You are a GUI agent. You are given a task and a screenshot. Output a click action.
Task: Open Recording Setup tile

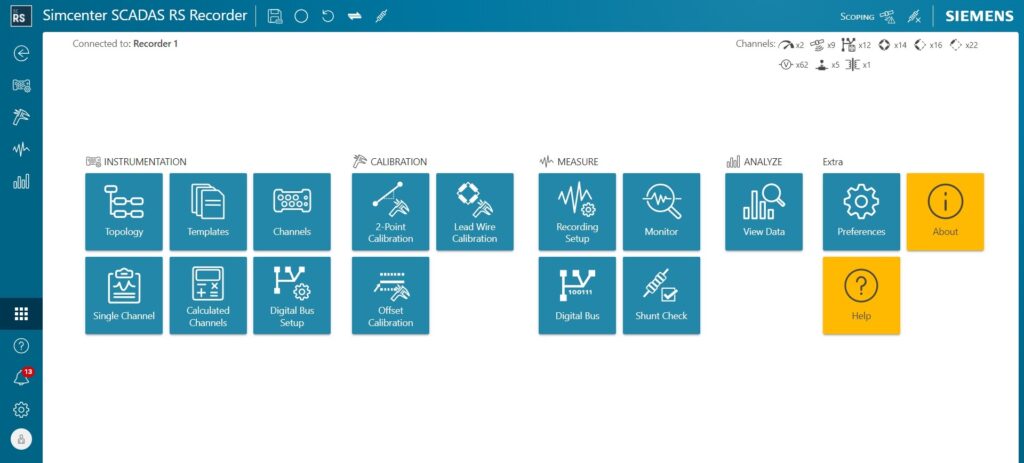click(577, 211)
